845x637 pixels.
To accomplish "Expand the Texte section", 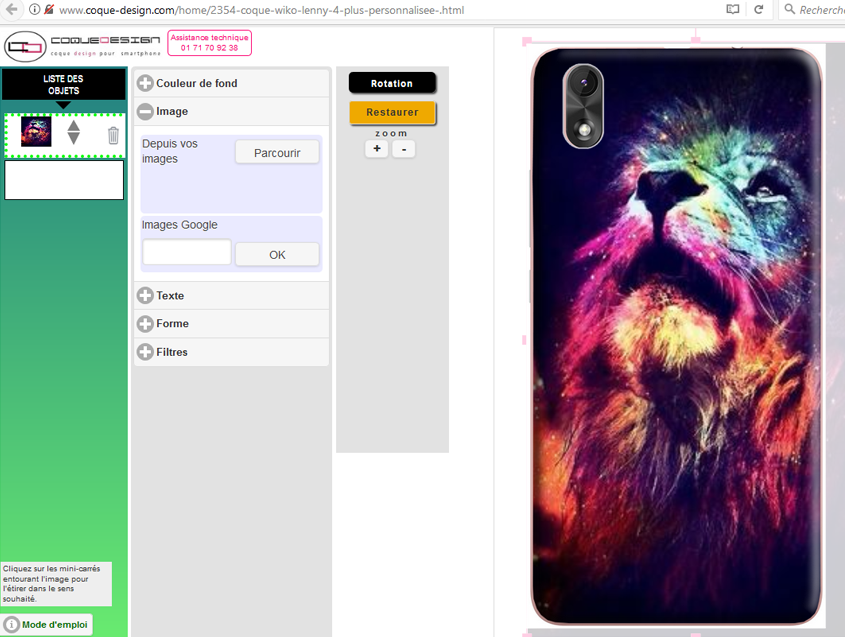I will click(x=231, y=295).
